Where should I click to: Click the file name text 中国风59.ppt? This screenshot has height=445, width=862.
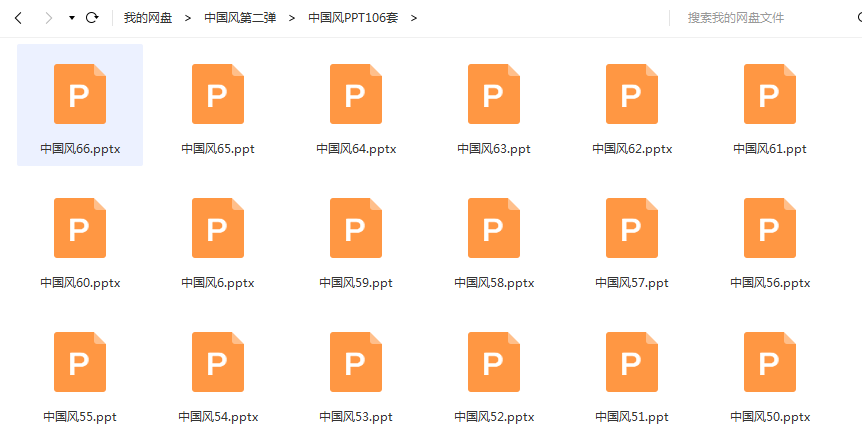point(356,283)
